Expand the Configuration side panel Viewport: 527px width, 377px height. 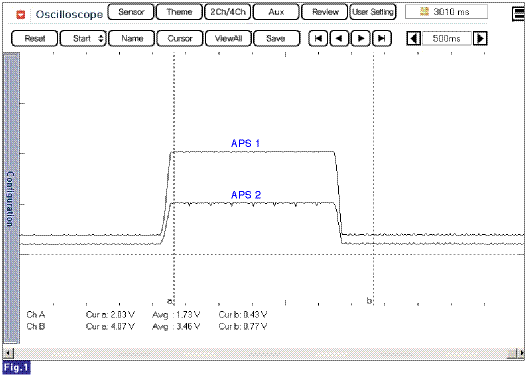11,199
